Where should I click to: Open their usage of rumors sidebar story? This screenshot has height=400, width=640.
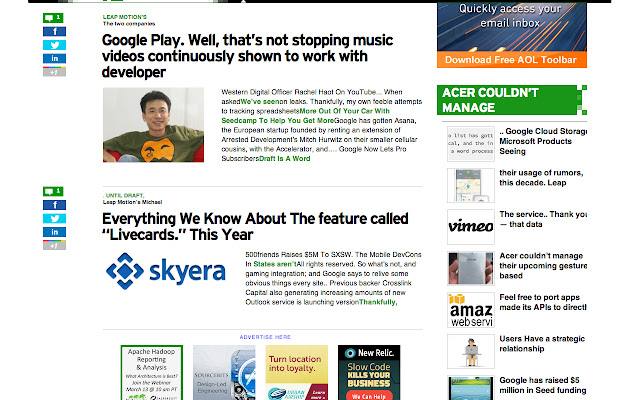[x=541, y=178]
